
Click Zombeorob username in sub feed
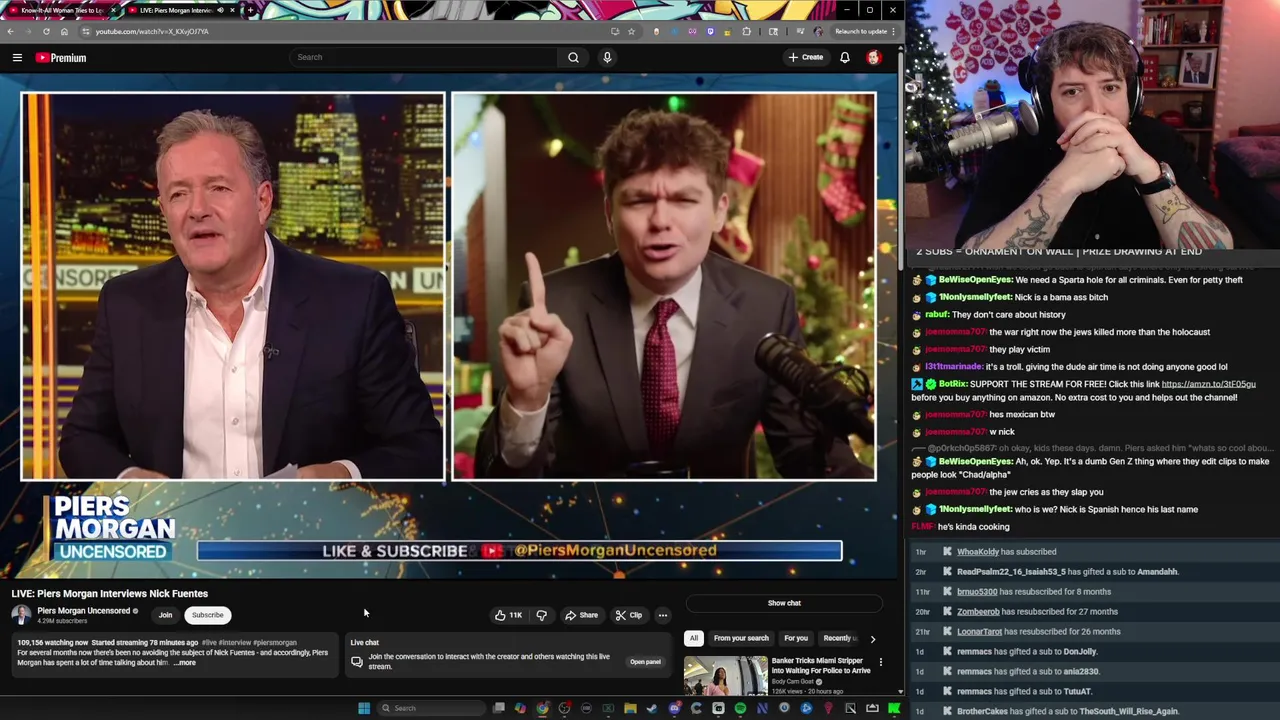pyautogui.click(x=978, y=612)
